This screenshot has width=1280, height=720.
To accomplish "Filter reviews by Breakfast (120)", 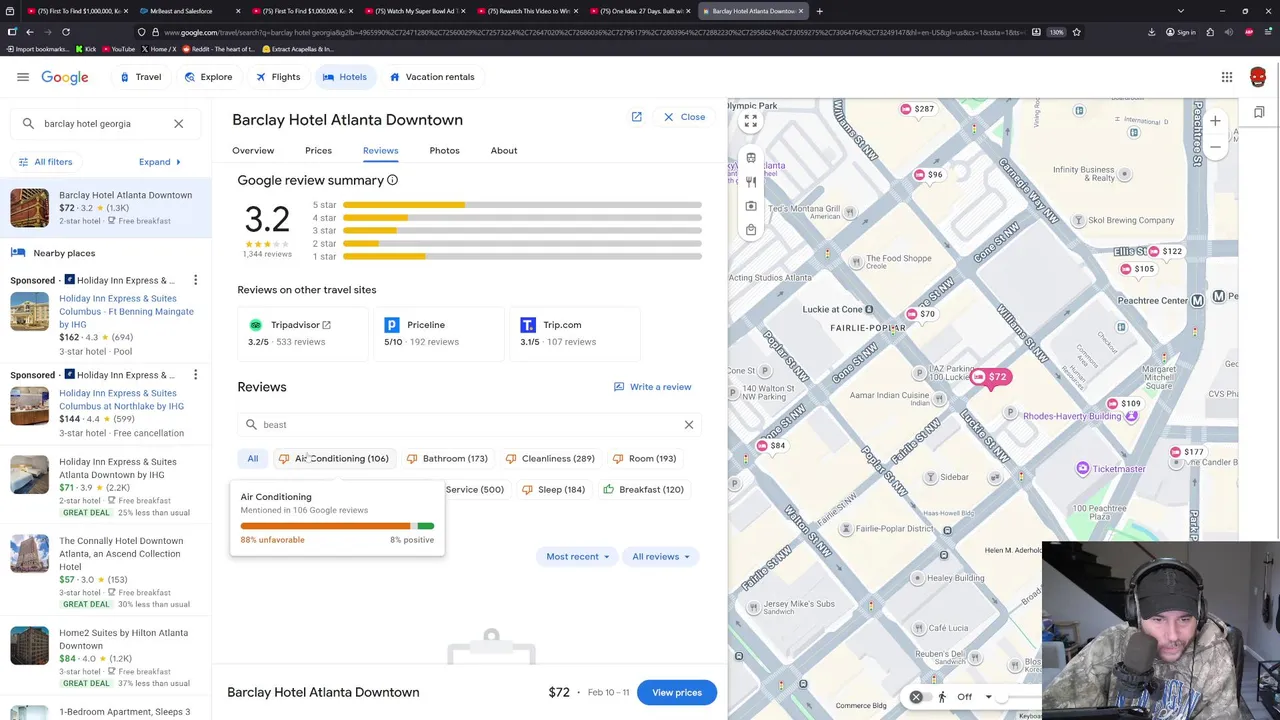I will coord(643,489).
